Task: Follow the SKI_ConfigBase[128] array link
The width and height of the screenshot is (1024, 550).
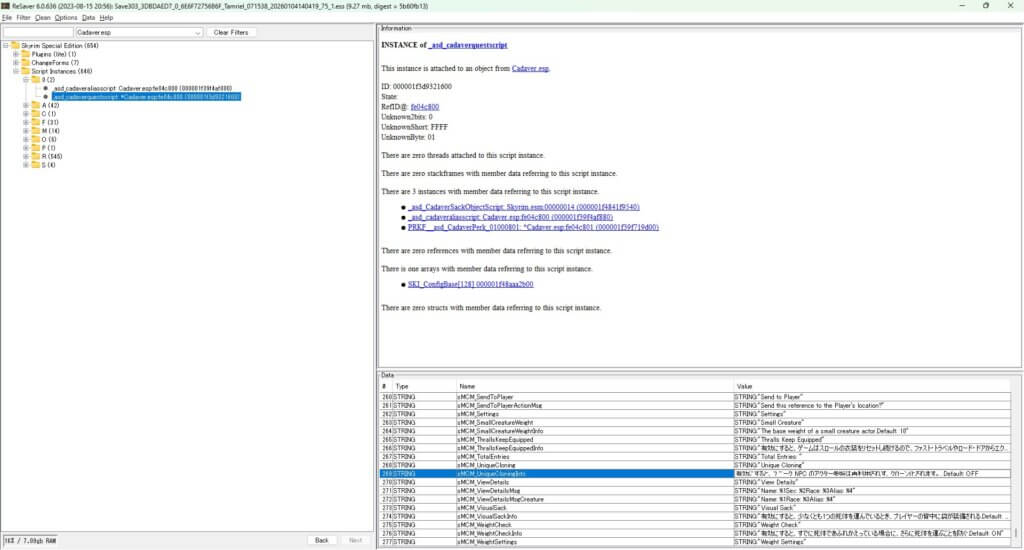Action: point(470,284)
